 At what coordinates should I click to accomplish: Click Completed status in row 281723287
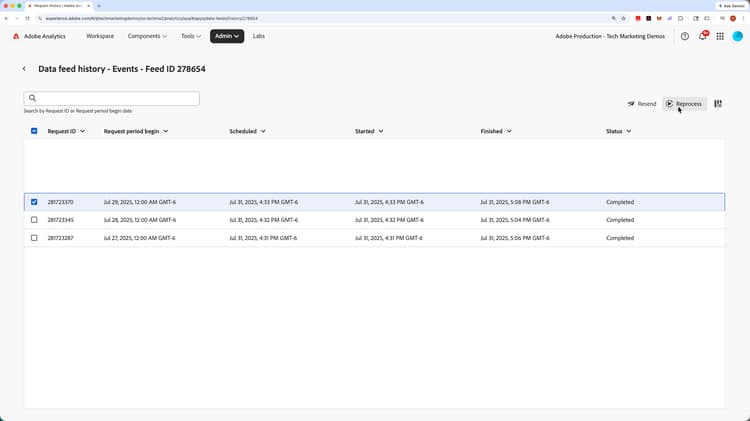click(x=620, y=238)
